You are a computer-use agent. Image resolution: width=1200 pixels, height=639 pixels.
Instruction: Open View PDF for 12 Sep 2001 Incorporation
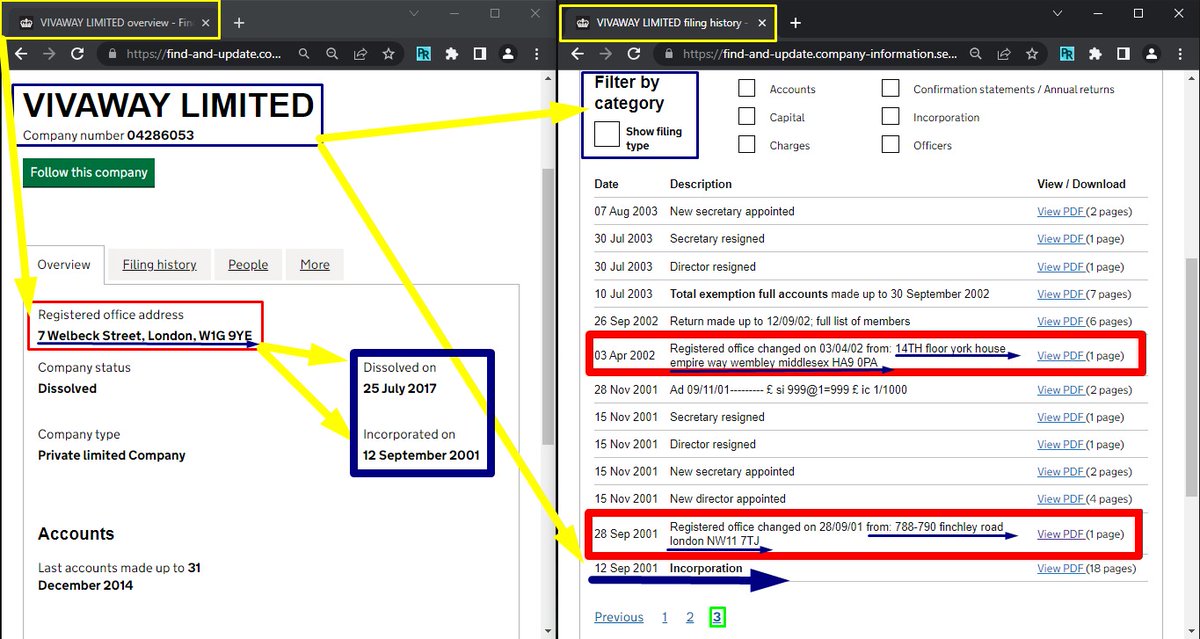pos(1060,568)
